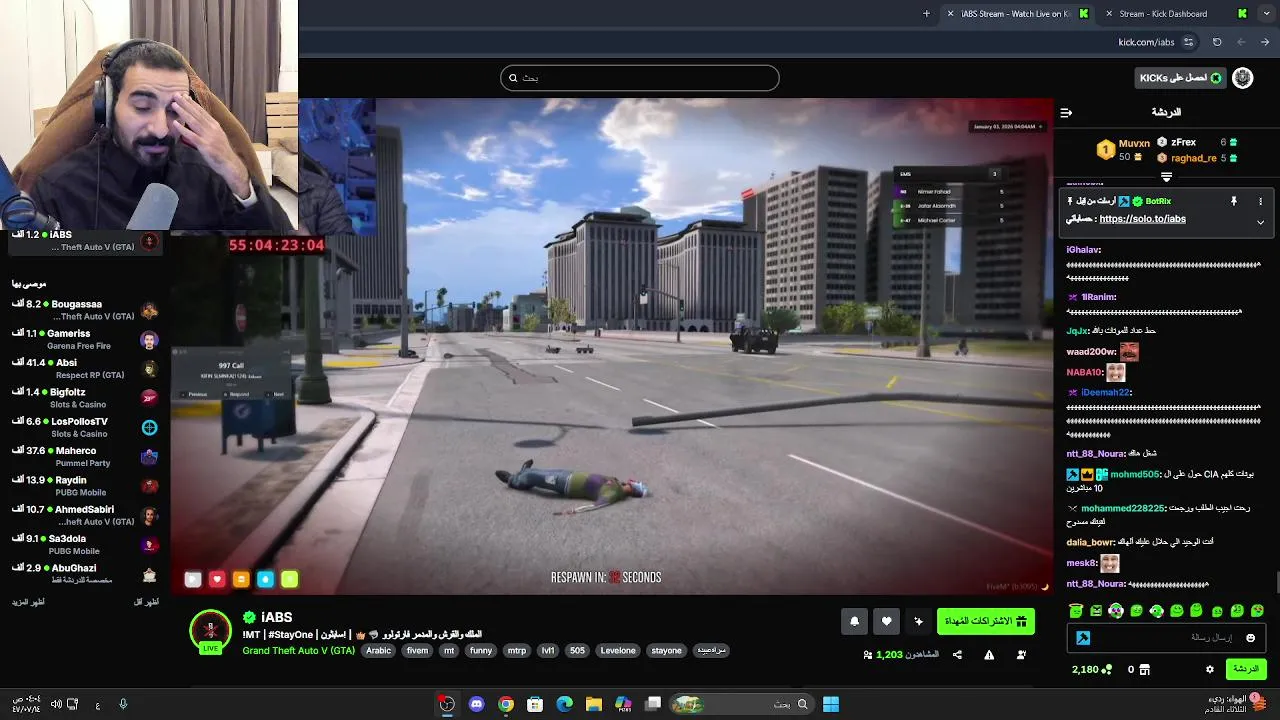Click the blue hammer icon in chat input
Viewport: 1280px width, 720px height.
(1083, 637)
